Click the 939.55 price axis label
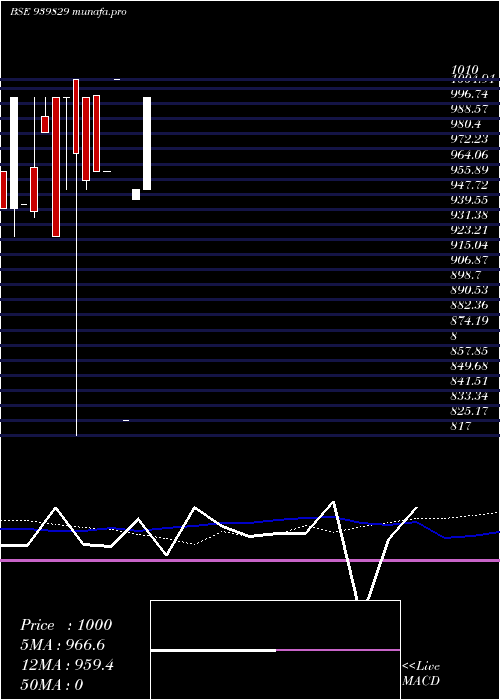500x700 pixels. (x=469, y=200)
